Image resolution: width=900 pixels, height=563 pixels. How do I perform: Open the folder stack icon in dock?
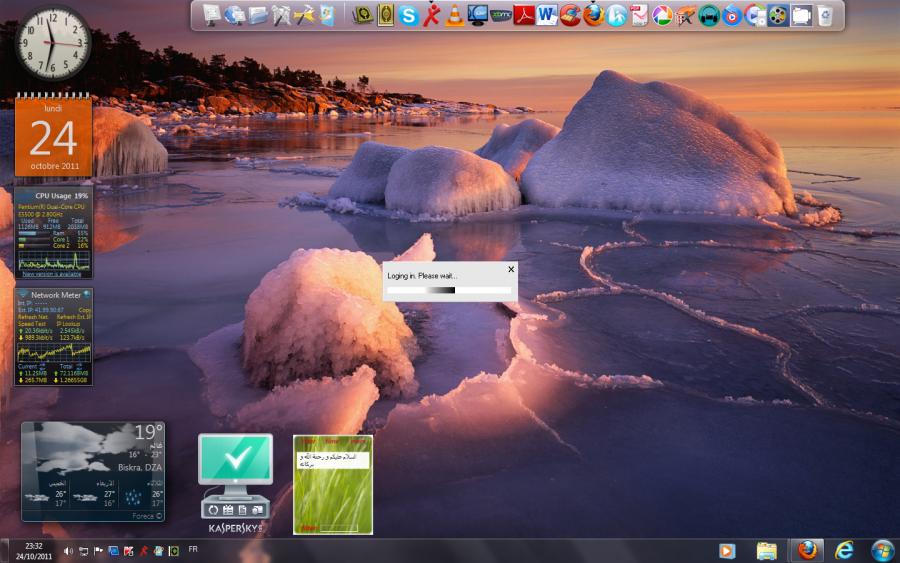tap(258, 15)
